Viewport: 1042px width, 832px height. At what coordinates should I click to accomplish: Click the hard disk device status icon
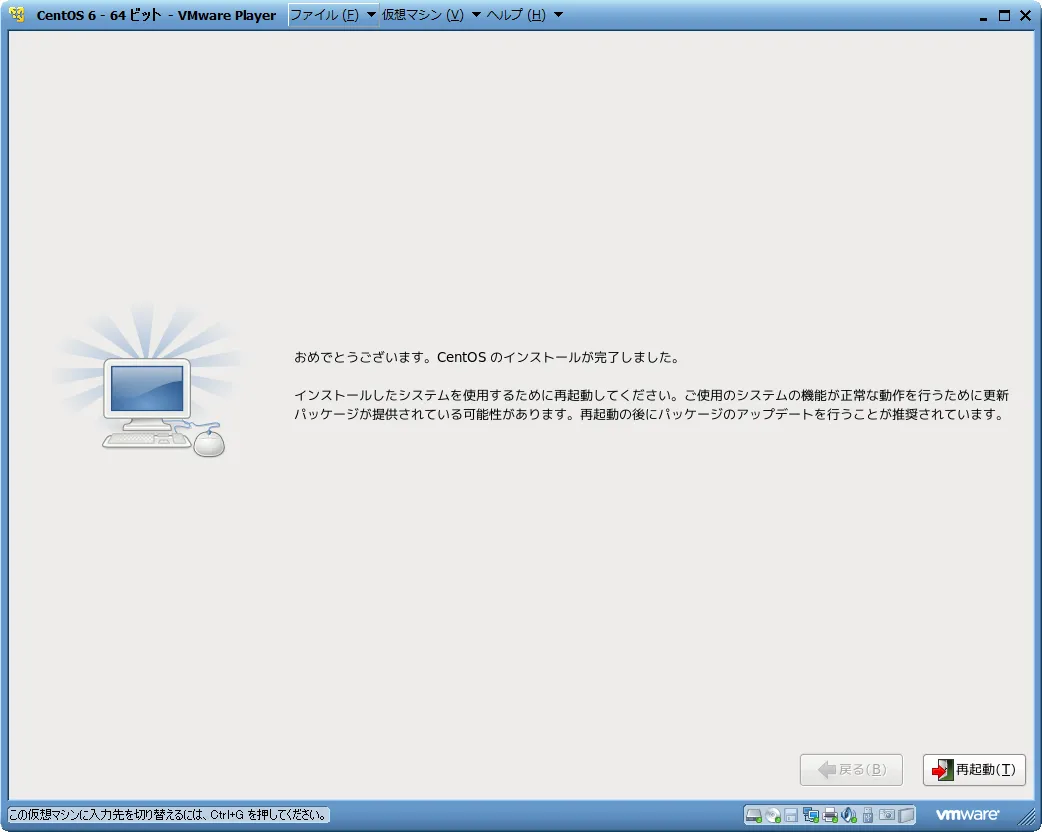pos(752,814)
